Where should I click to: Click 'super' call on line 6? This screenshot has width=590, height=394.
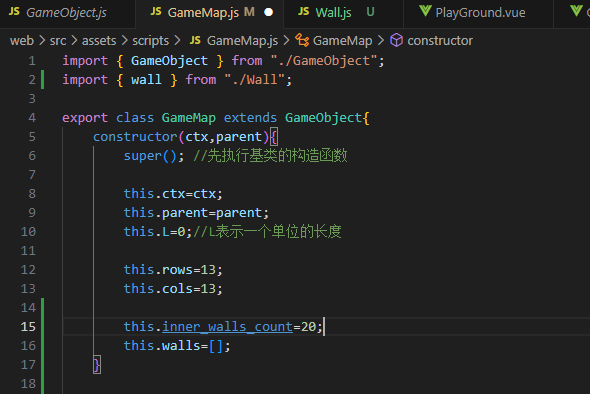pyautogui.click(x=143, y=156)
